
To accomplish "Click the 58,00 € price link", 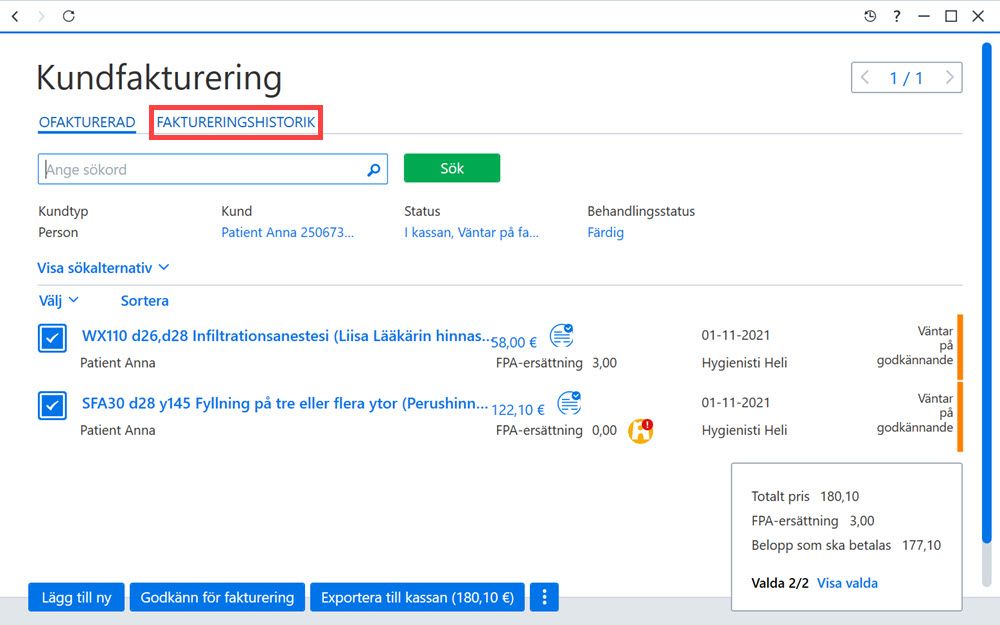I will coord(514,342).
